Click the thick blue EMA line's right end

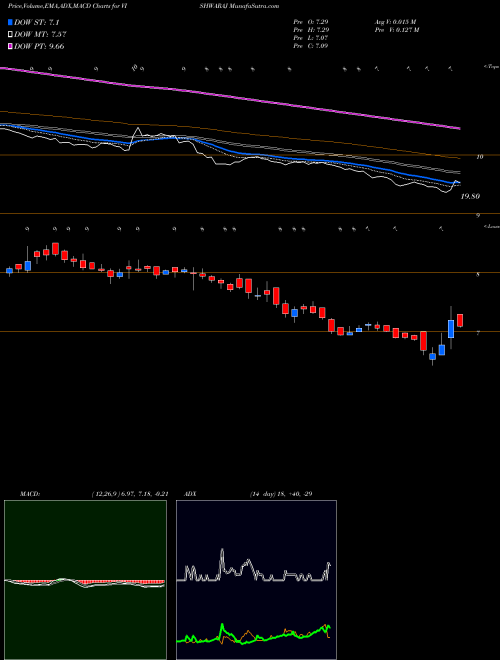[458, 182]
